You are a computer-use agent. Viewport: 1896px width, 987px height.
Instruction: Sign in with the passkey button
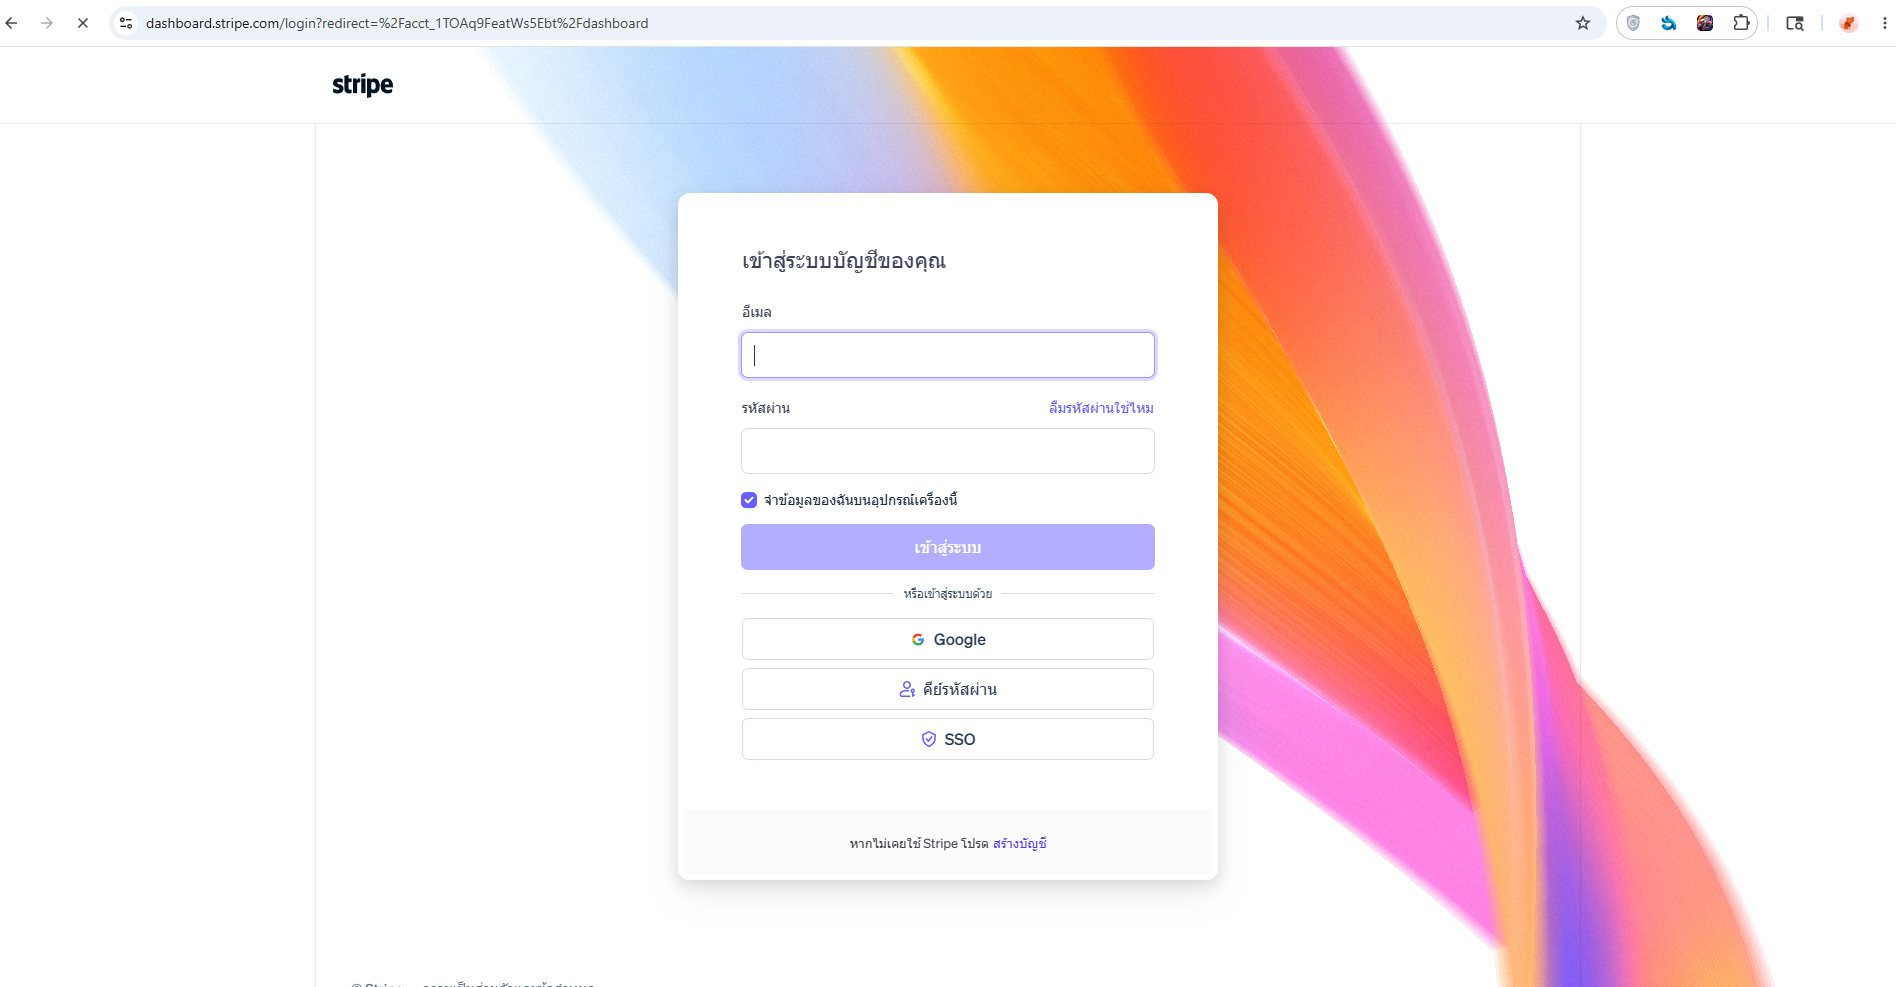click(948, 689)
